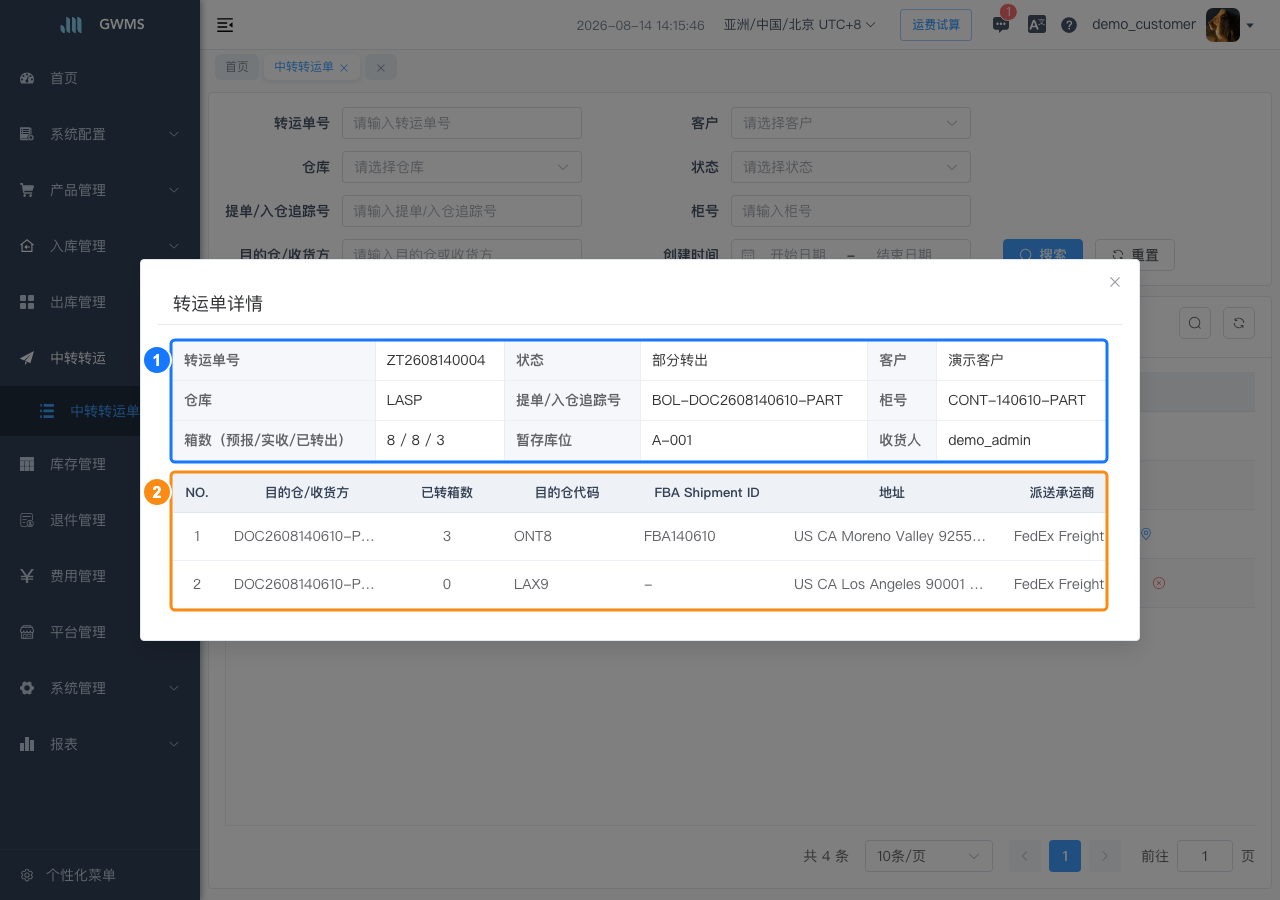1280x900 pixels.
Task: Click the LAX9 destination code cell
Action: (531, 584)
